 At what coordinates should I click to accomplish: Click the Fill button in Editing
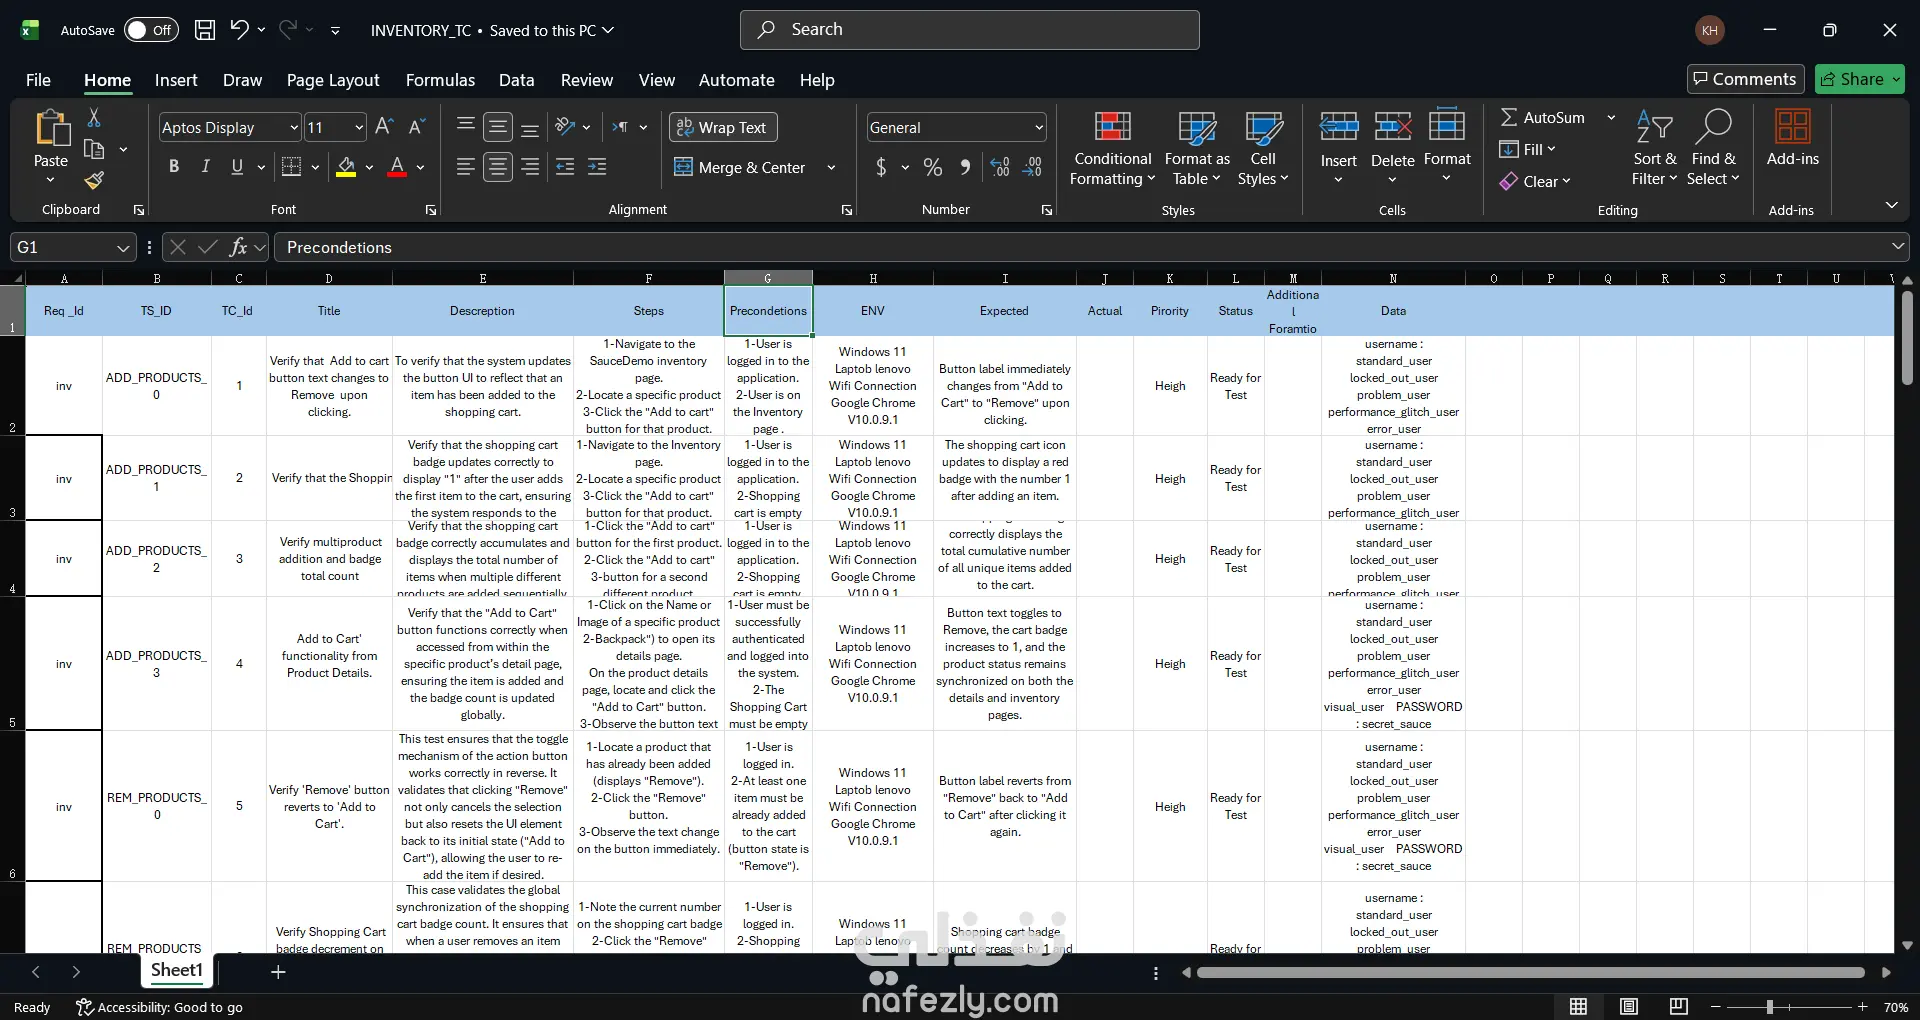pos(1527,149)
